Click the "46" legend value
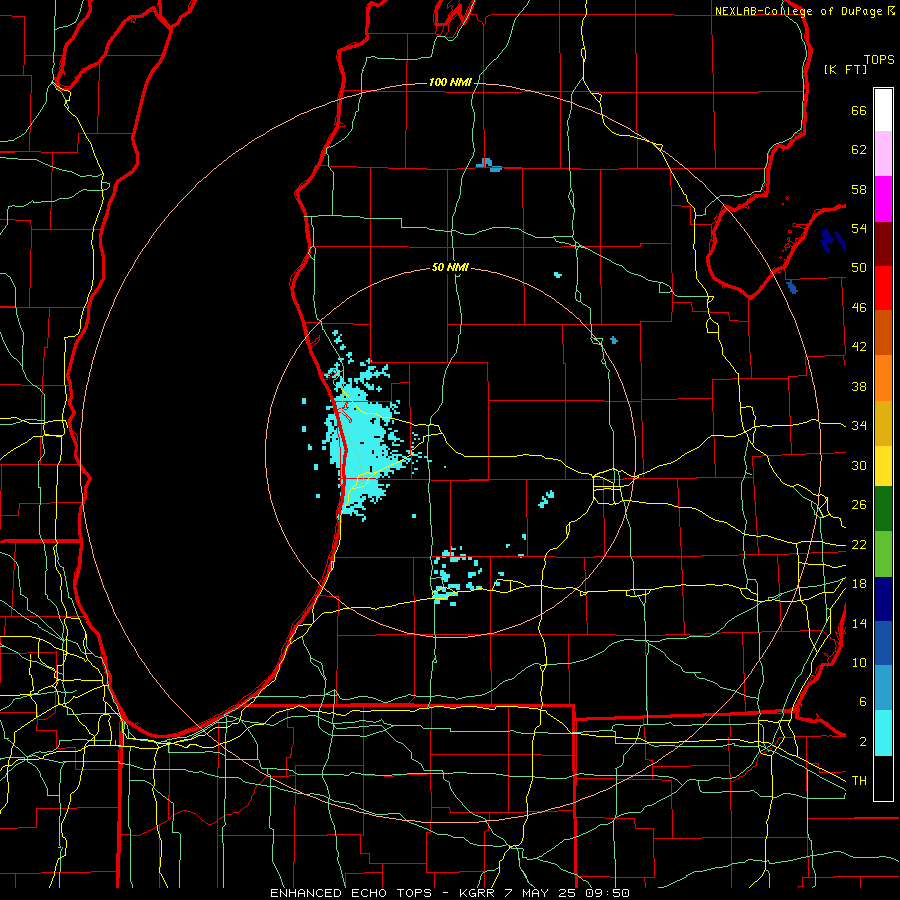 click(859, 308)
